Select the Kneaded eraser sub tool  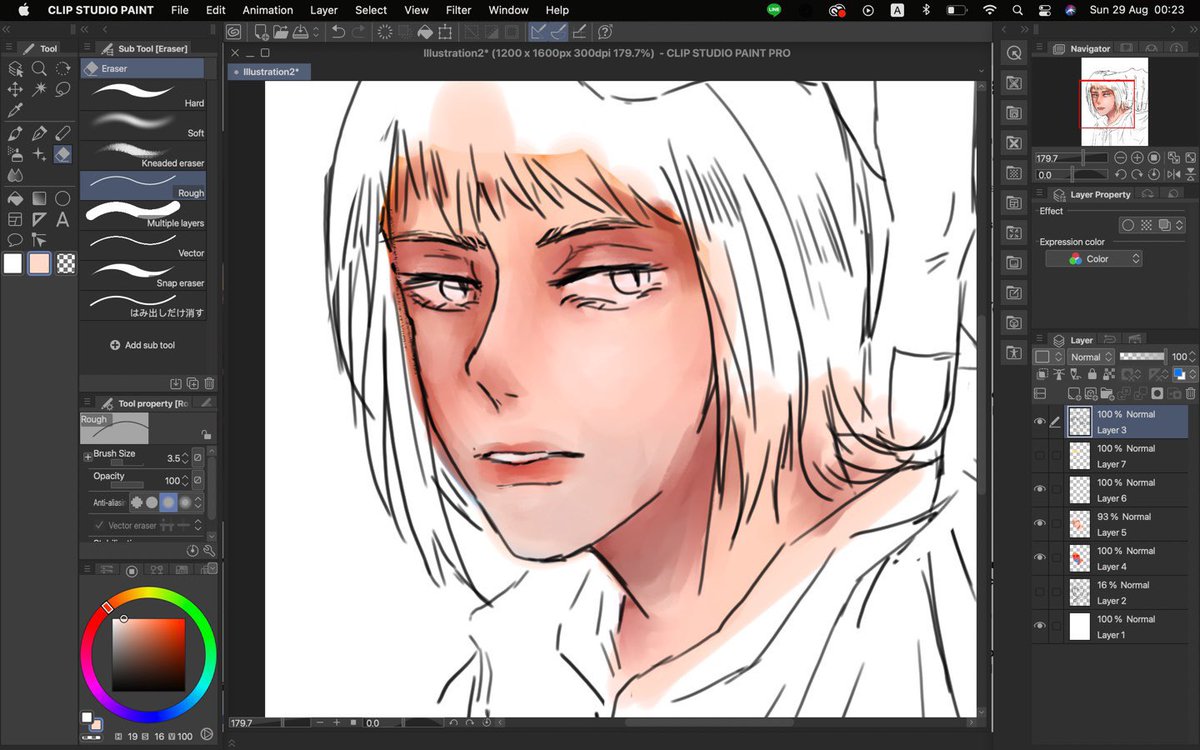pos(143,155)
